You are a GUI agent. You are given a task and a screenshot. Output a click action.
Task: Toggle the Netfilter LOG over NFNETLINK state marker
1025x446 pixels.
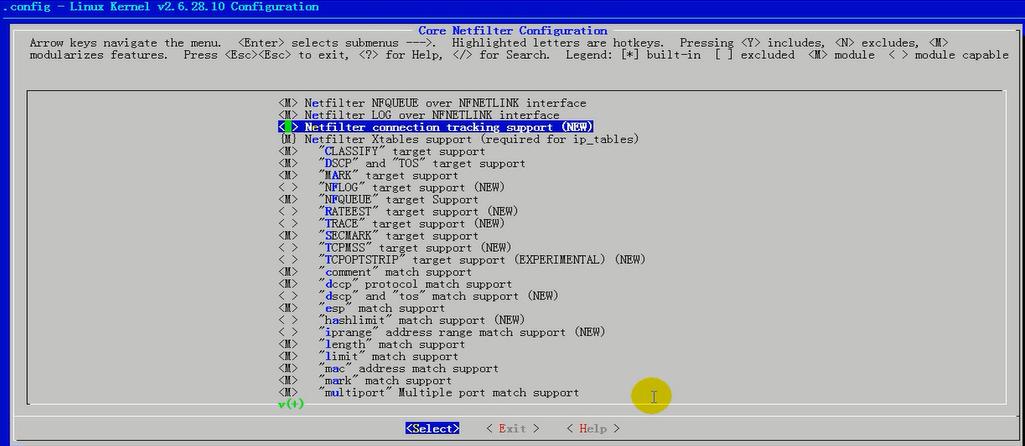(288, 115)
